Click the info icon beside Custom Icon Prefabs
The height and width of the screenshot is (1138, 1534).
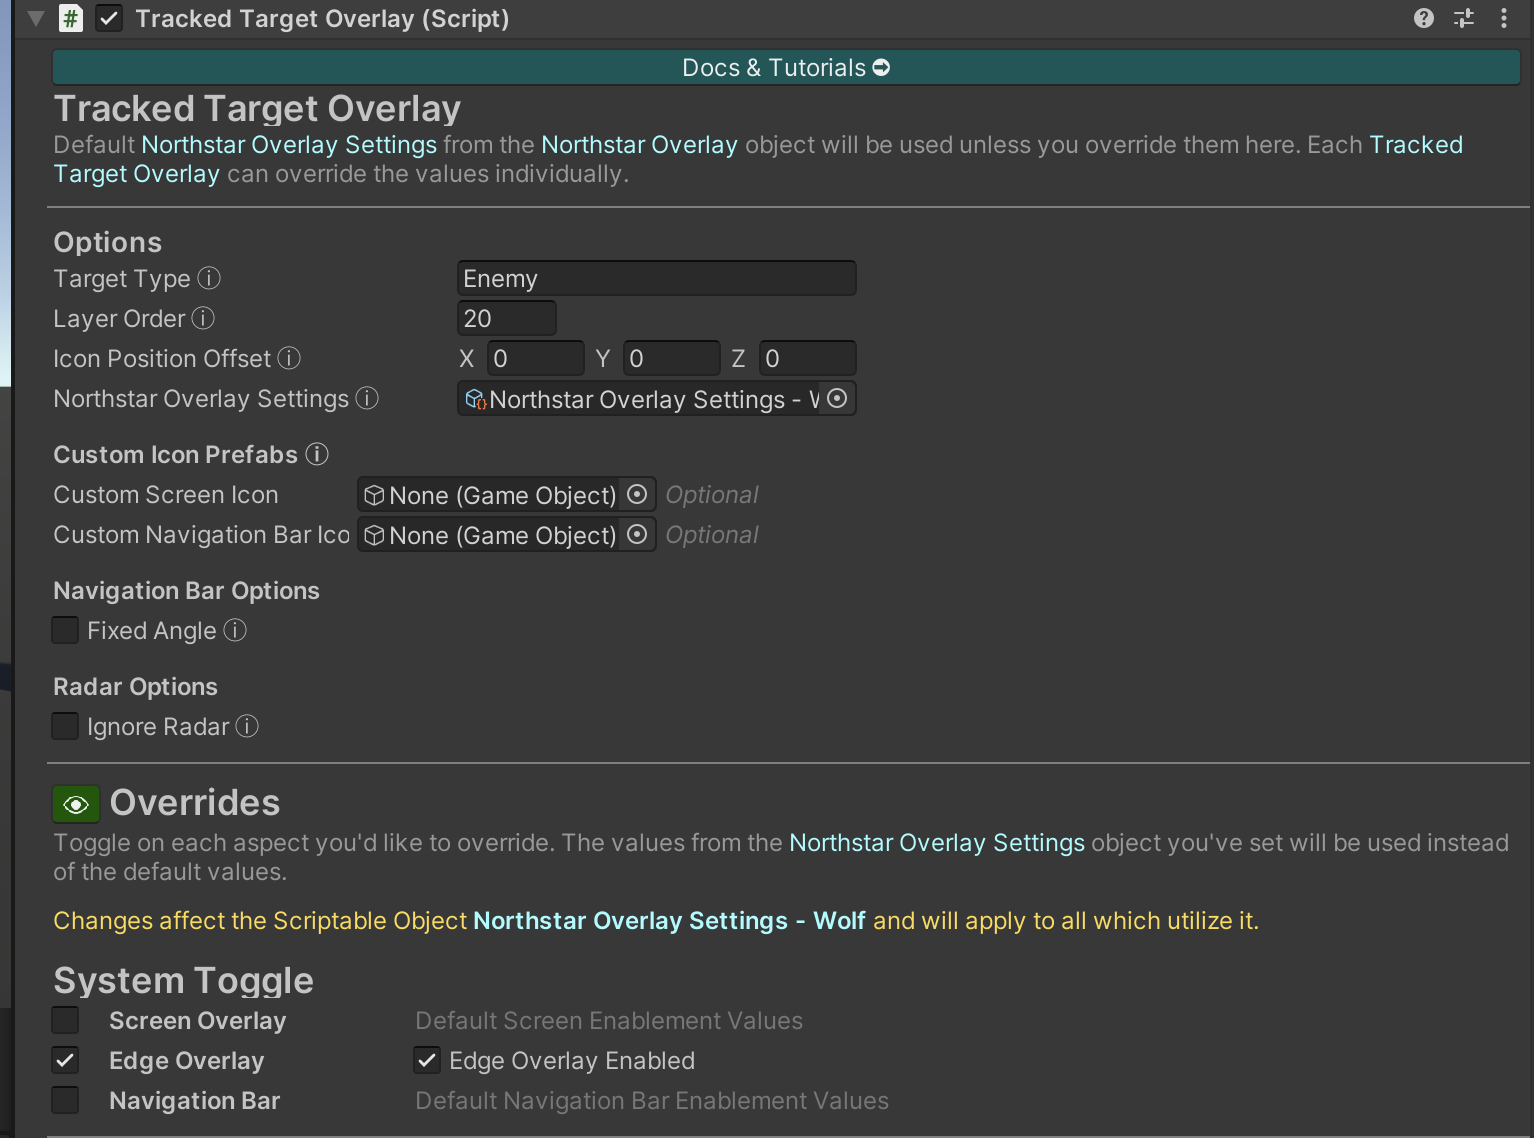pos(317,454)
